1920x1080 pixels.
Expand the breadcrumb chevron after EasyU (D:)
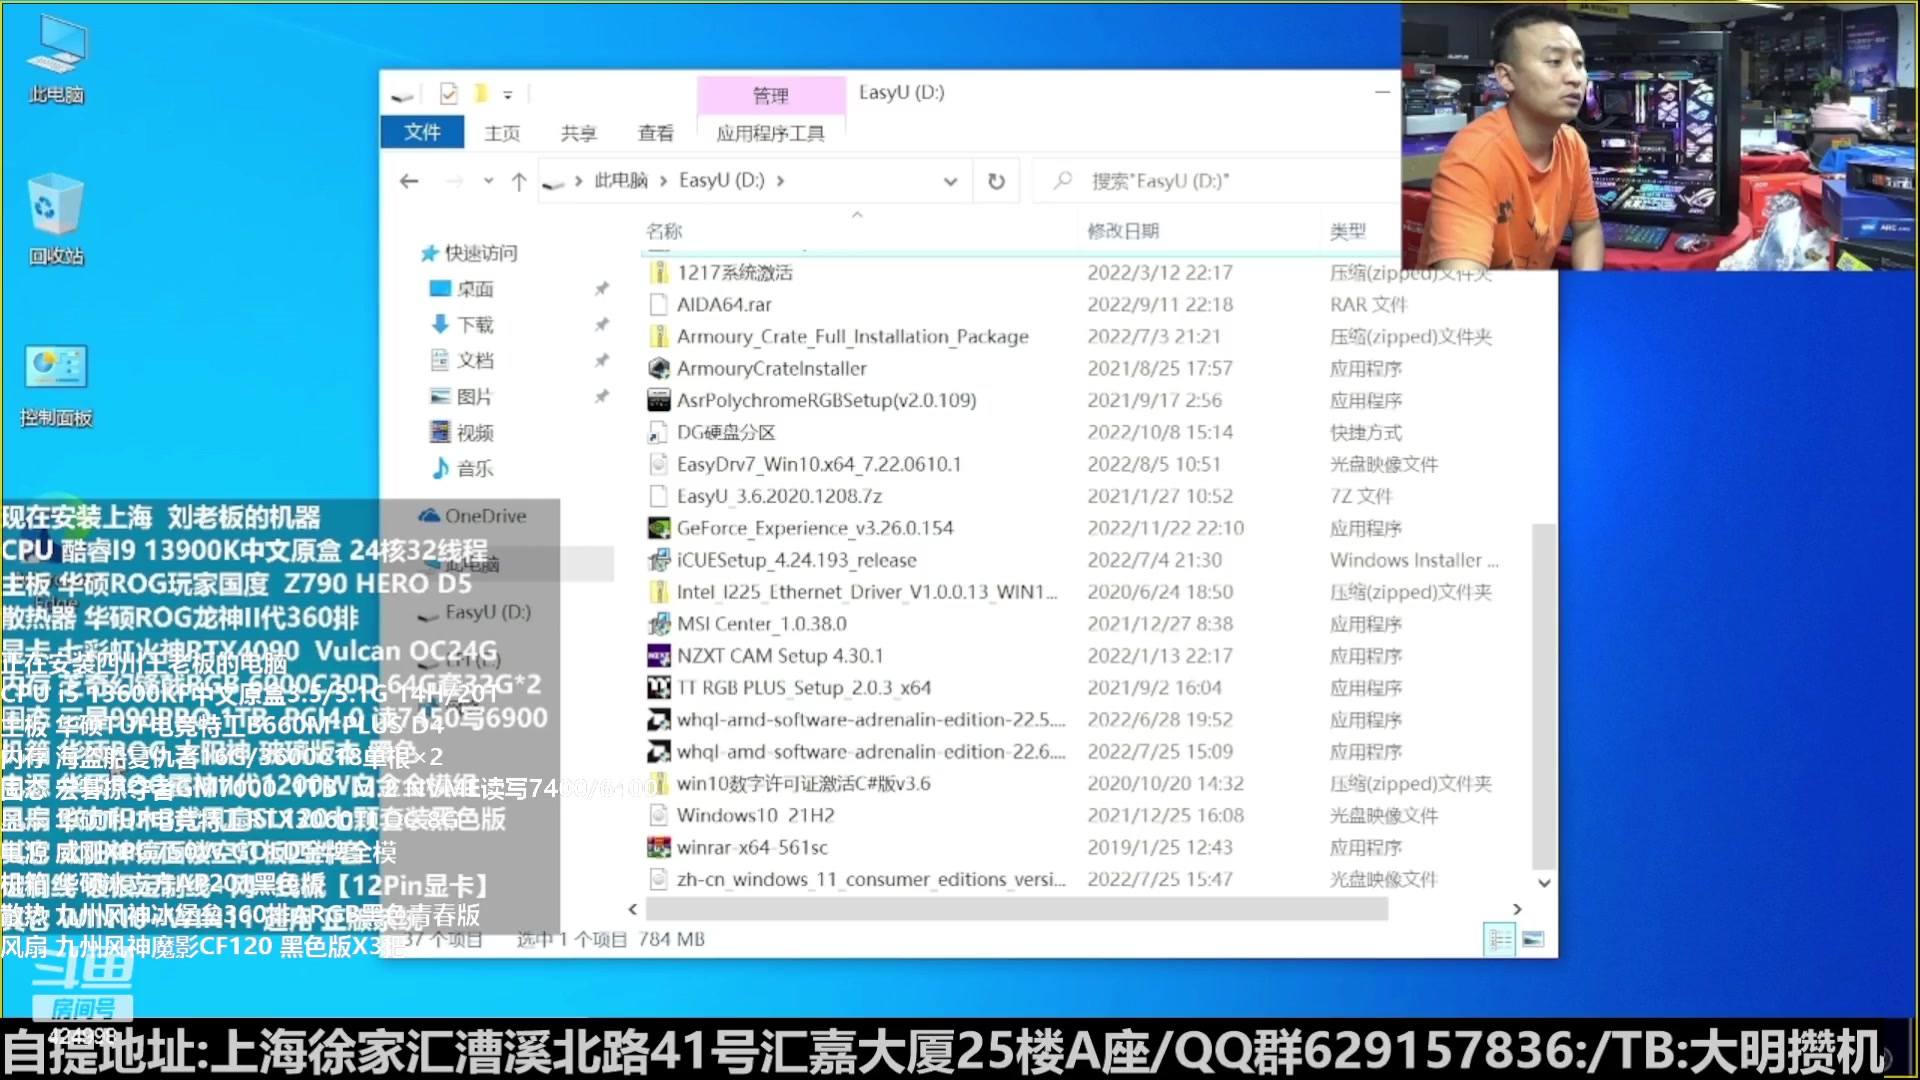(x=780, y=181)
